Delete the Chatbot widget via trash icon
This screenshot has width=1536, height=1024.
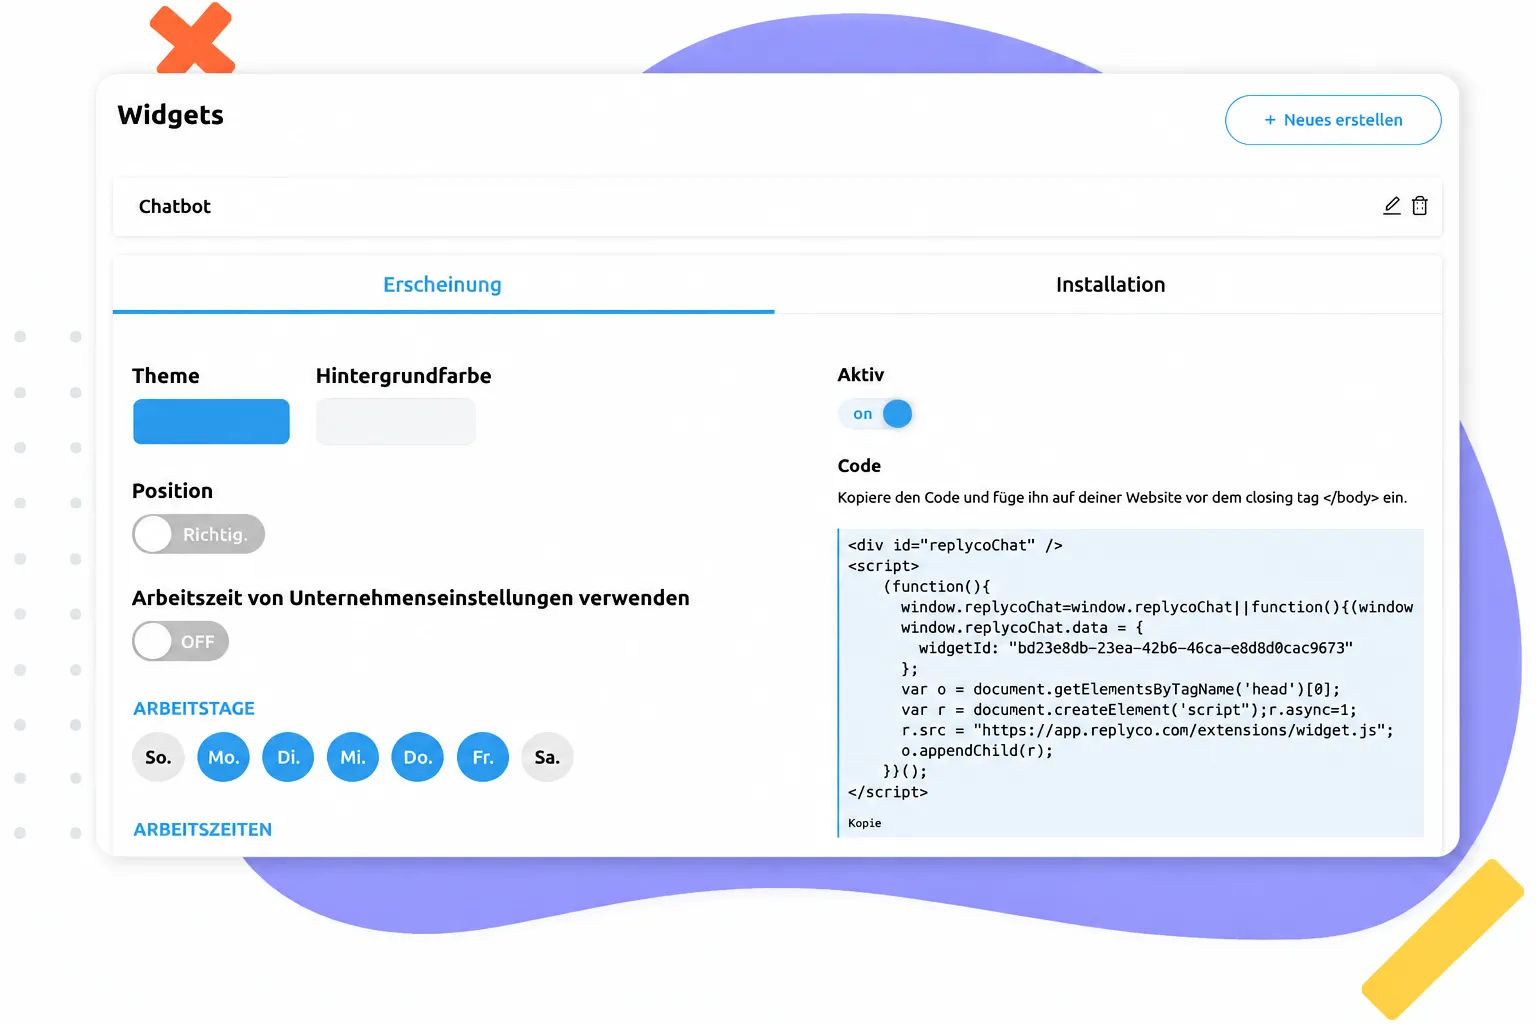(x=1420, y=206)
